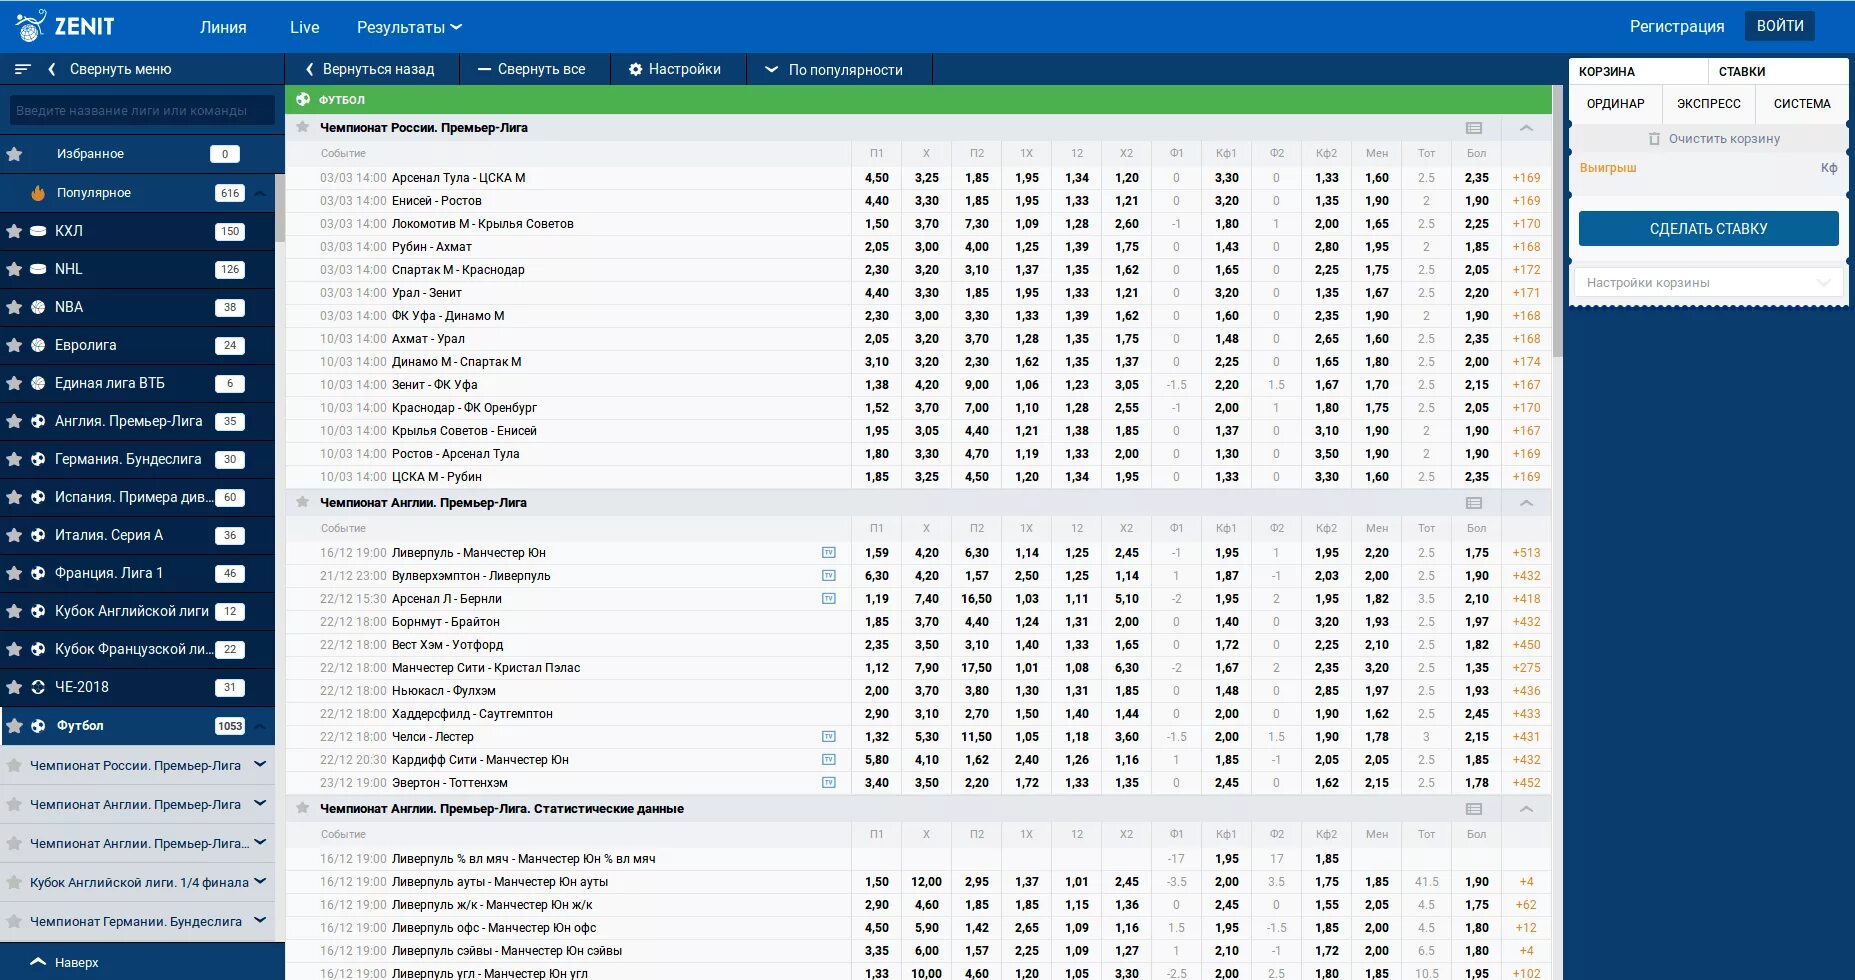
Task: Click the Англия. Премьер-Лига football icon
Action: click(38, 421)
